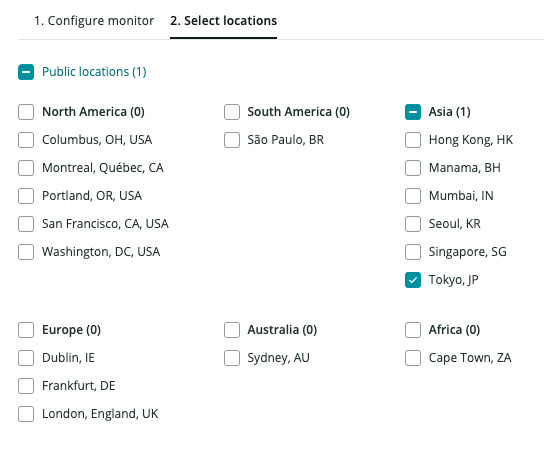Viewport: 544px width, 456px height.
Task: Switch to the Configure monitor tab
Action: pos(94,21)
